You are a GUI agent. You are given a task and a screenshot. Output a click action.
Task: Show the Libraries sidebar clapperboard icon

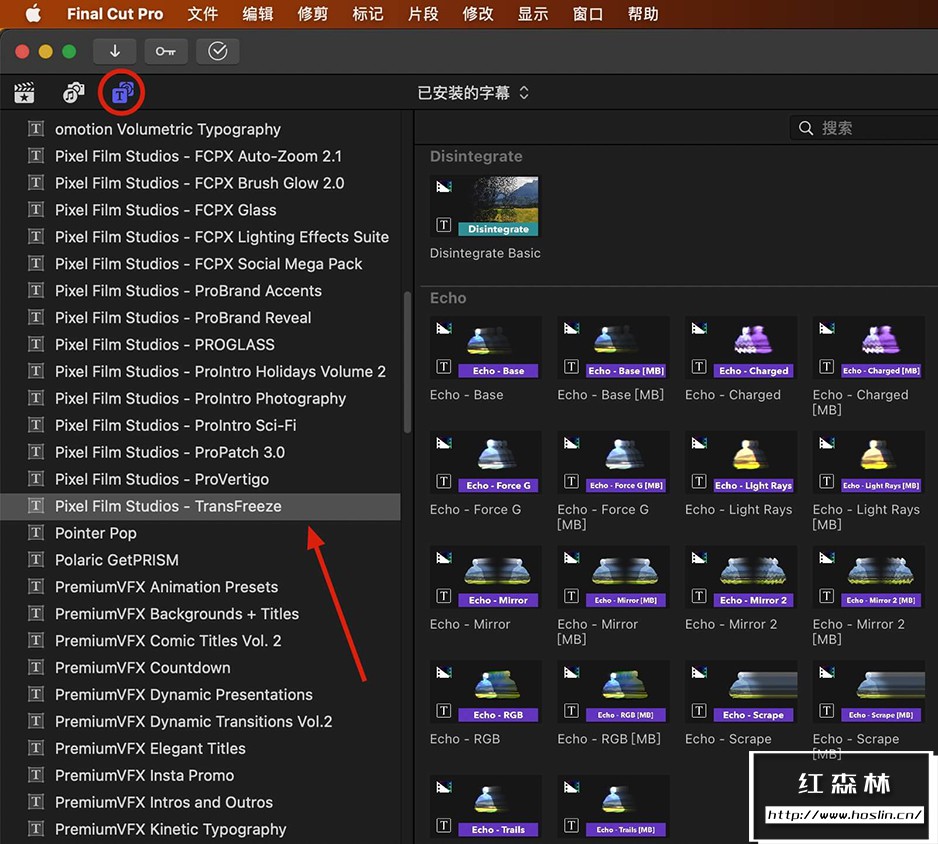24,93
